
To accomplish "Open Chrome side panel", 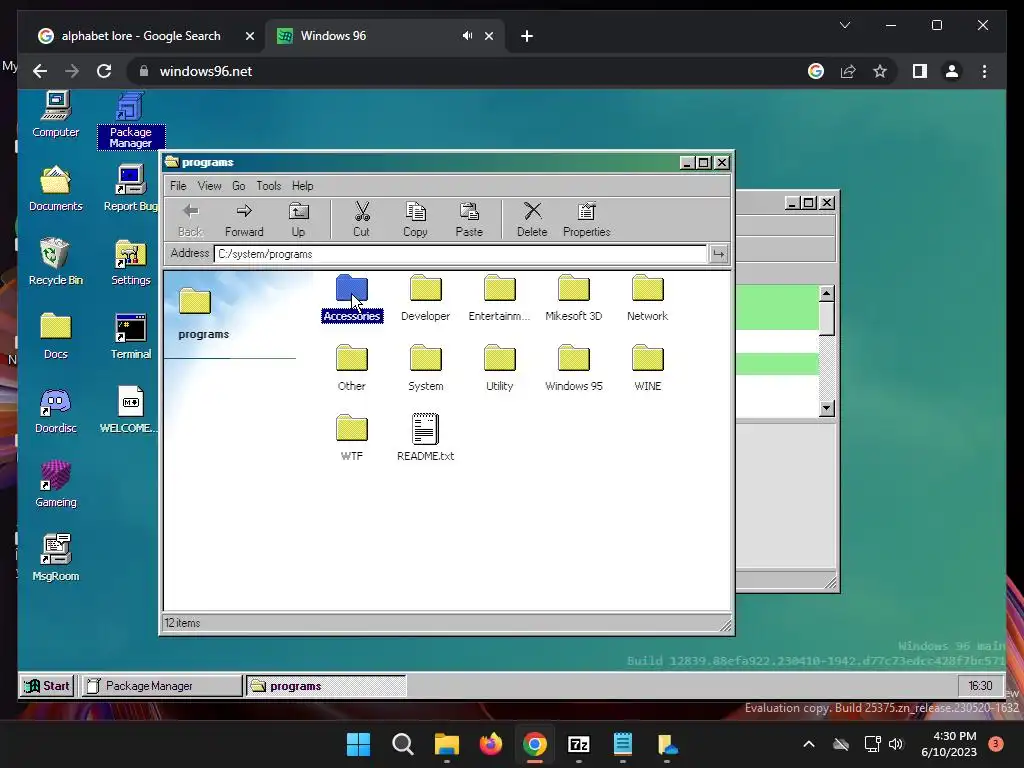I will 920,71.
